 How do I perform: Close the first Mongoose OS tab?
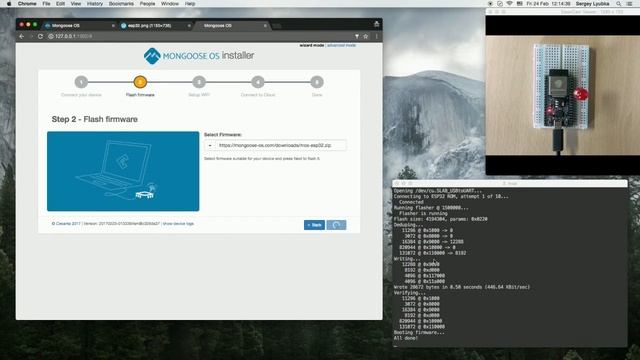[x=113, y=26]
